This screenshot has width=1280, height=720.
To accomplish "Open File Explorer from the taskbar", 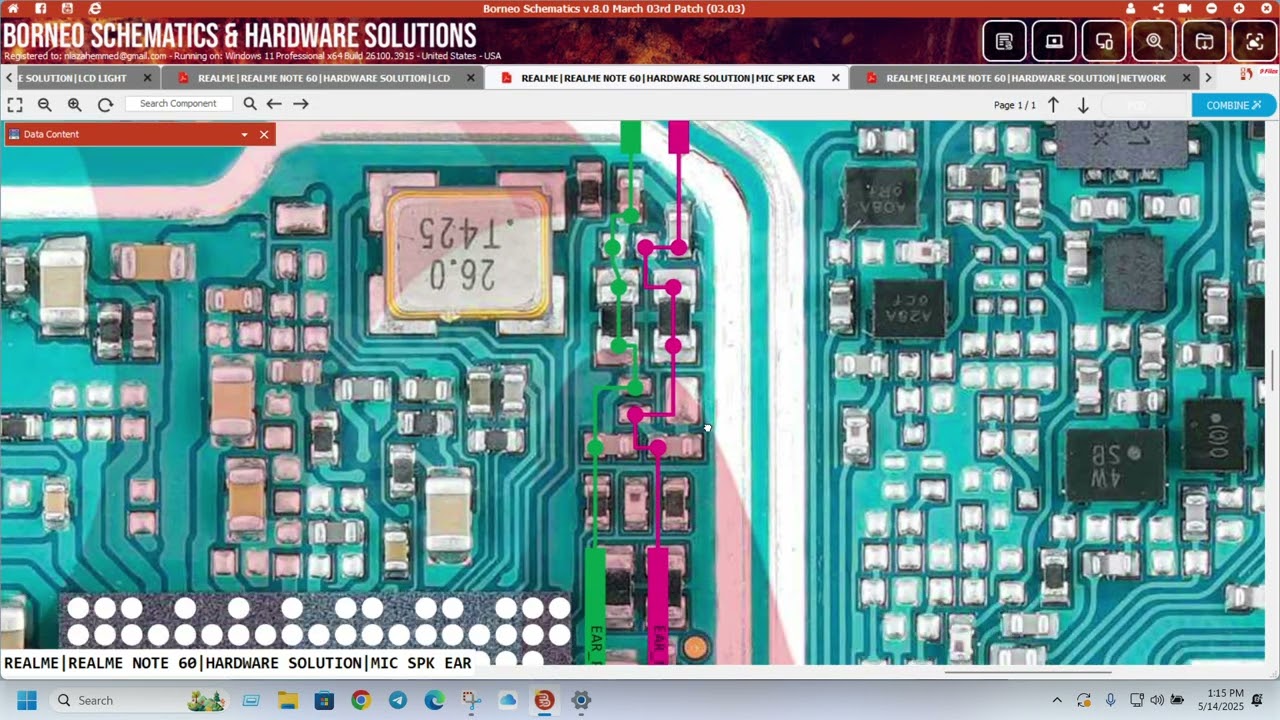I will 288,700.
